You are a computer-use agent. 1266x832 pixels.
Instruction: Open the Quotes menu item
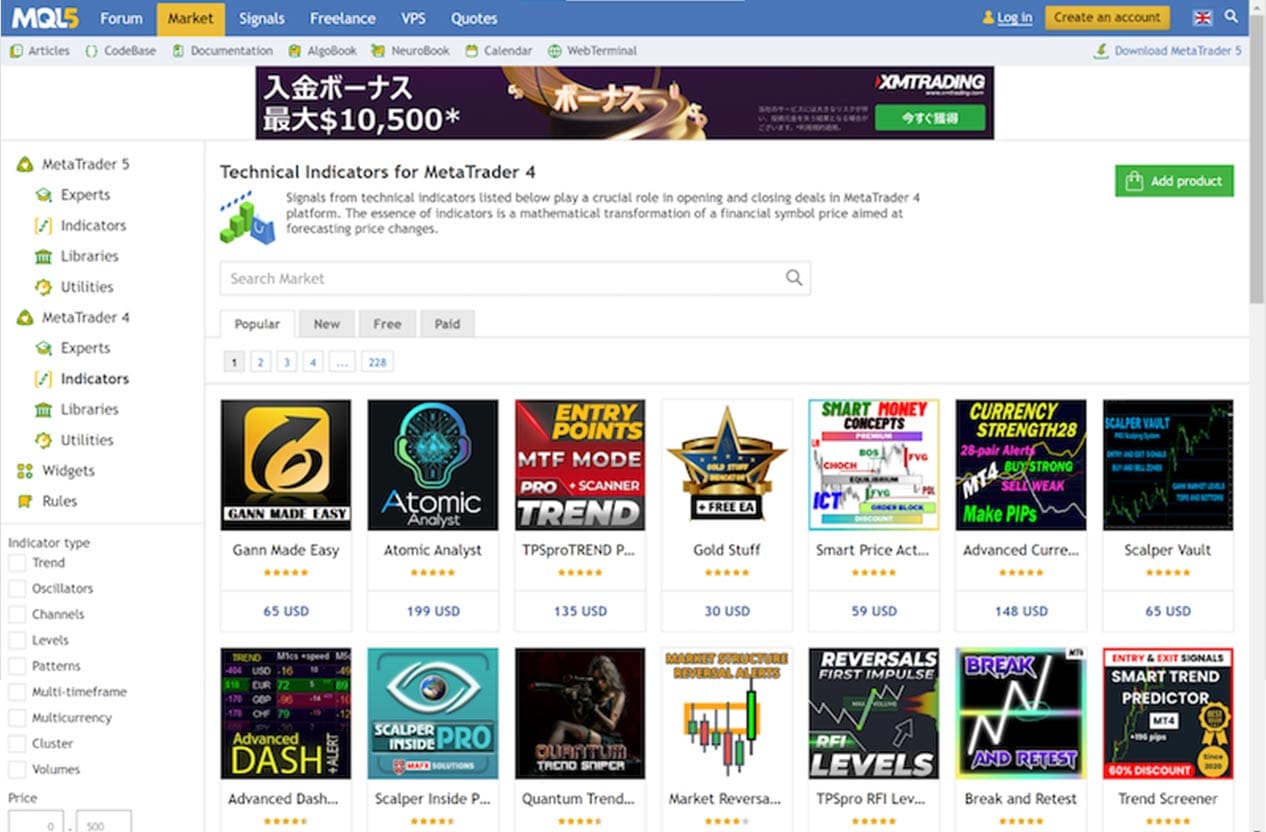(x=474, y=18)
